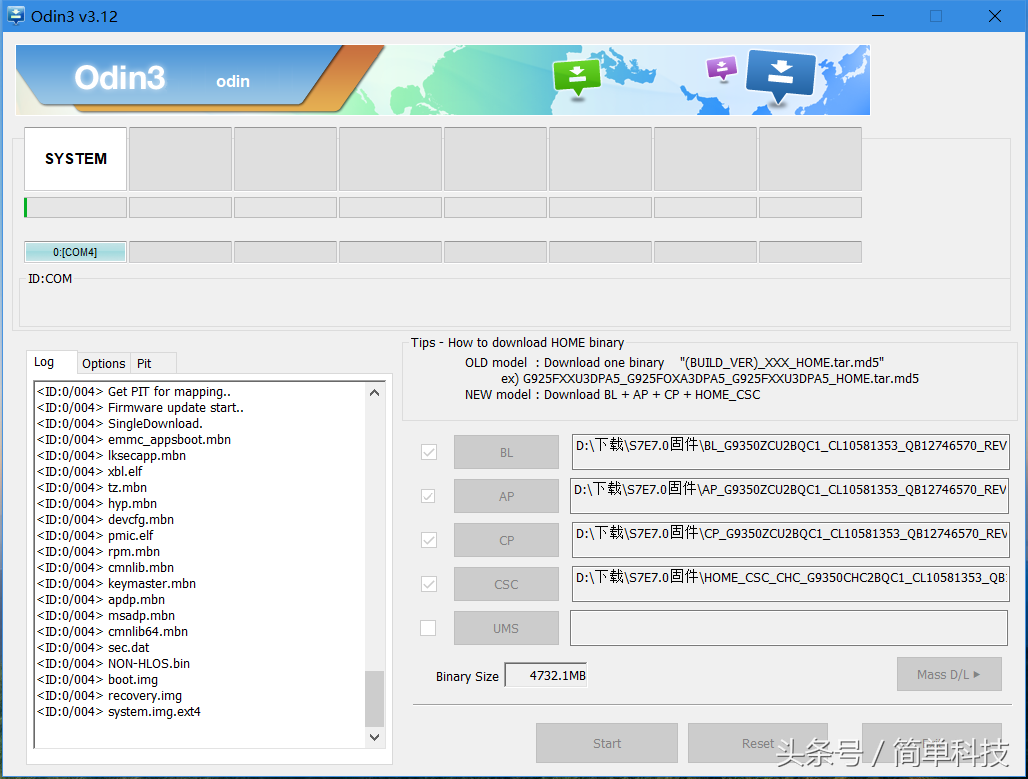Click log line 'system.img.ext4'
This screenshot has height=779, width=1028.
(x=119, y=711)
